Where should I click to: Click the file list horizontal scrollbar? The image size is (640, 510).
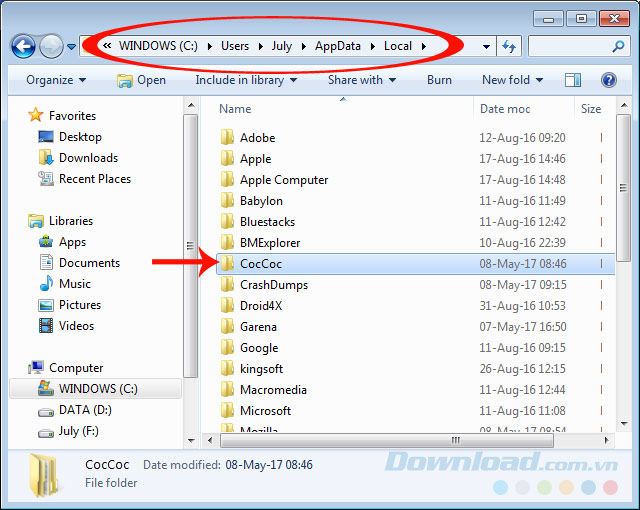[387, 441]
